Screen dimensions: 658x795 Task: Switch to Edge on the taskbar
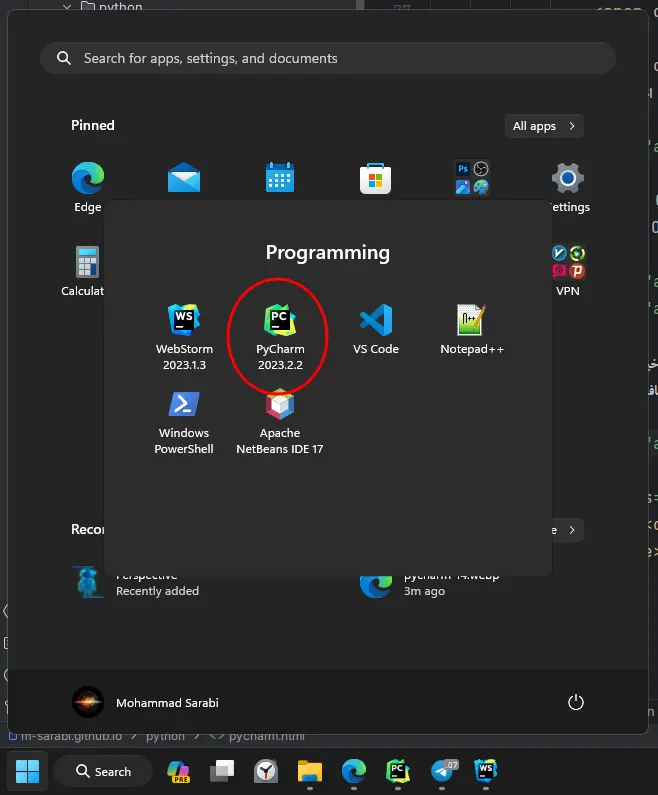tap(354, 771)
